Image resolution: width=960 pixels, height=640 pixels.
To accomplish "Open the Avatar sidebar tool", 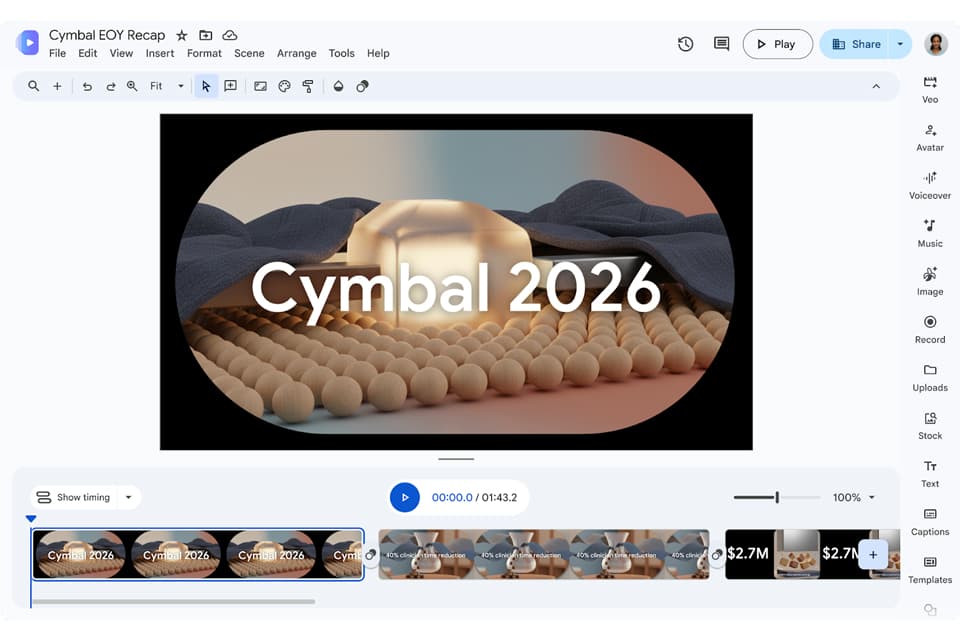I will (x=929, y=138).
